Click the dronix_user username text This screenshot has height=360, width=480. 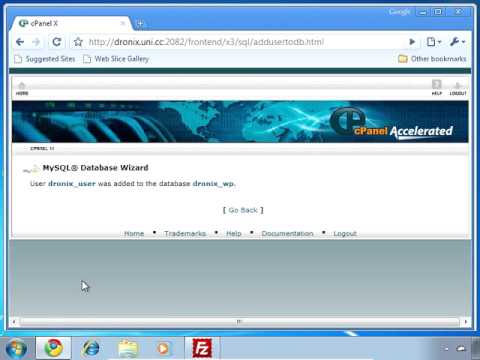click(x=72, y=184)
